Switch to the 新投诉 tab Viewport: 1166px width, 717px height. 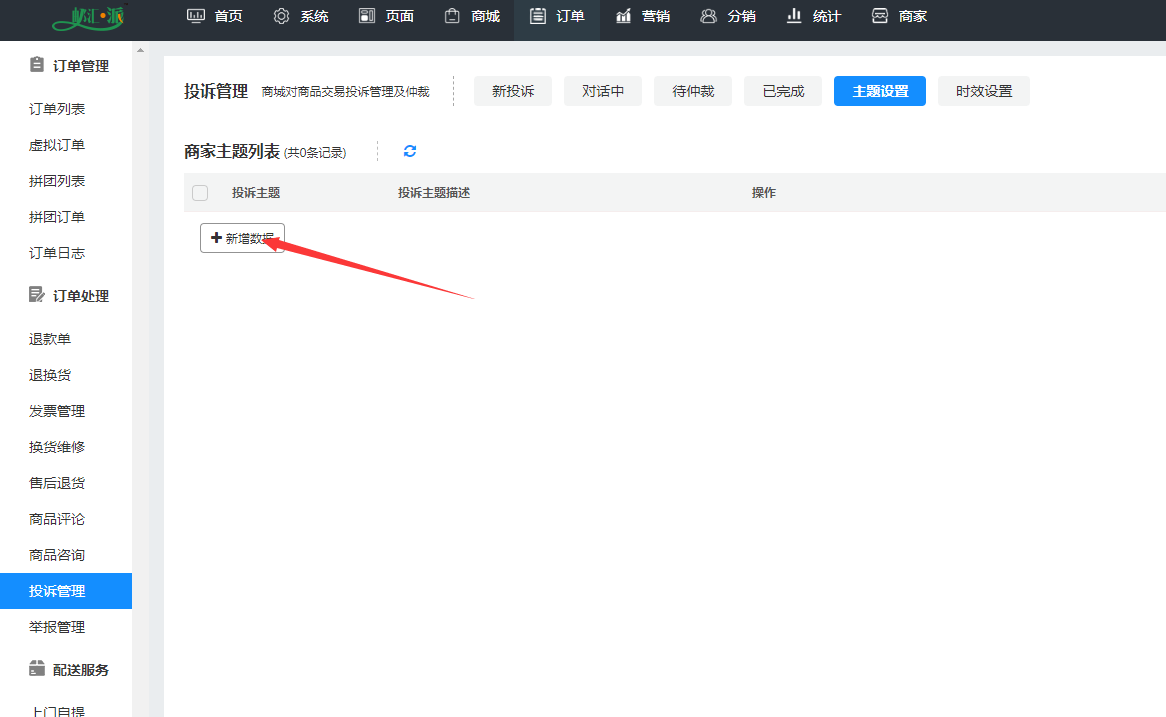point(513,91)
